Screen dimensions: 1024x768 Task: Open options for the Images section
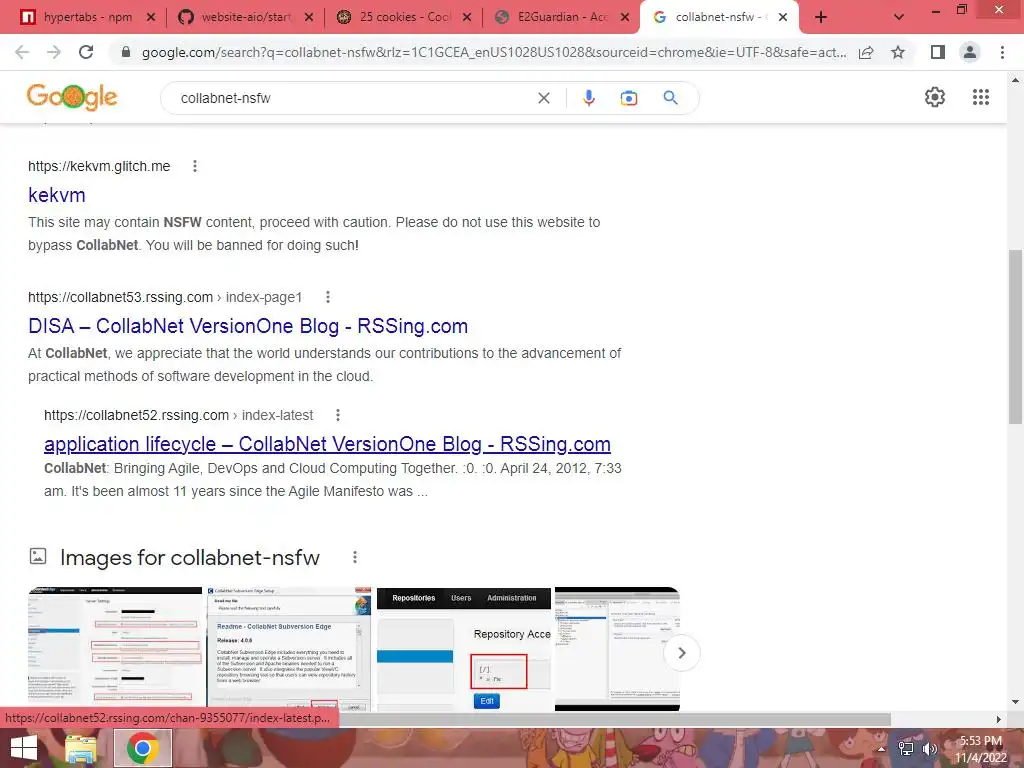pos(355,557)
